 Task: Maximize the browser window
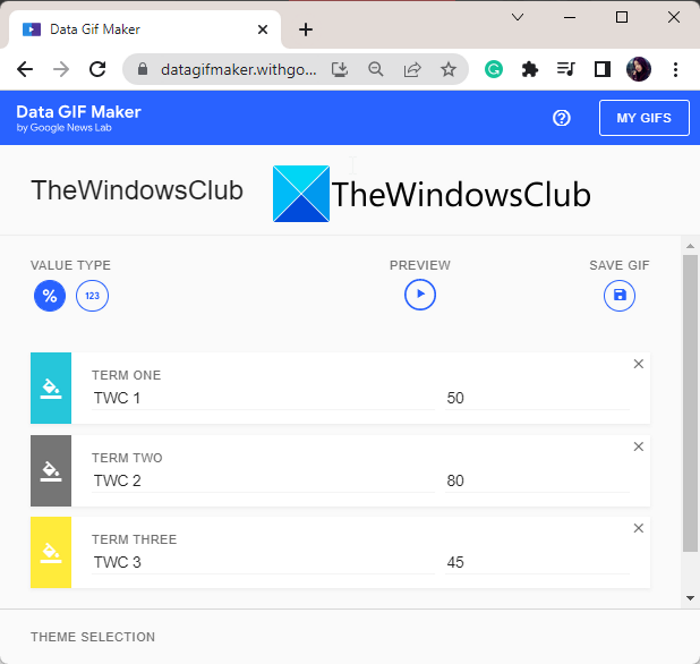point(622,17)
